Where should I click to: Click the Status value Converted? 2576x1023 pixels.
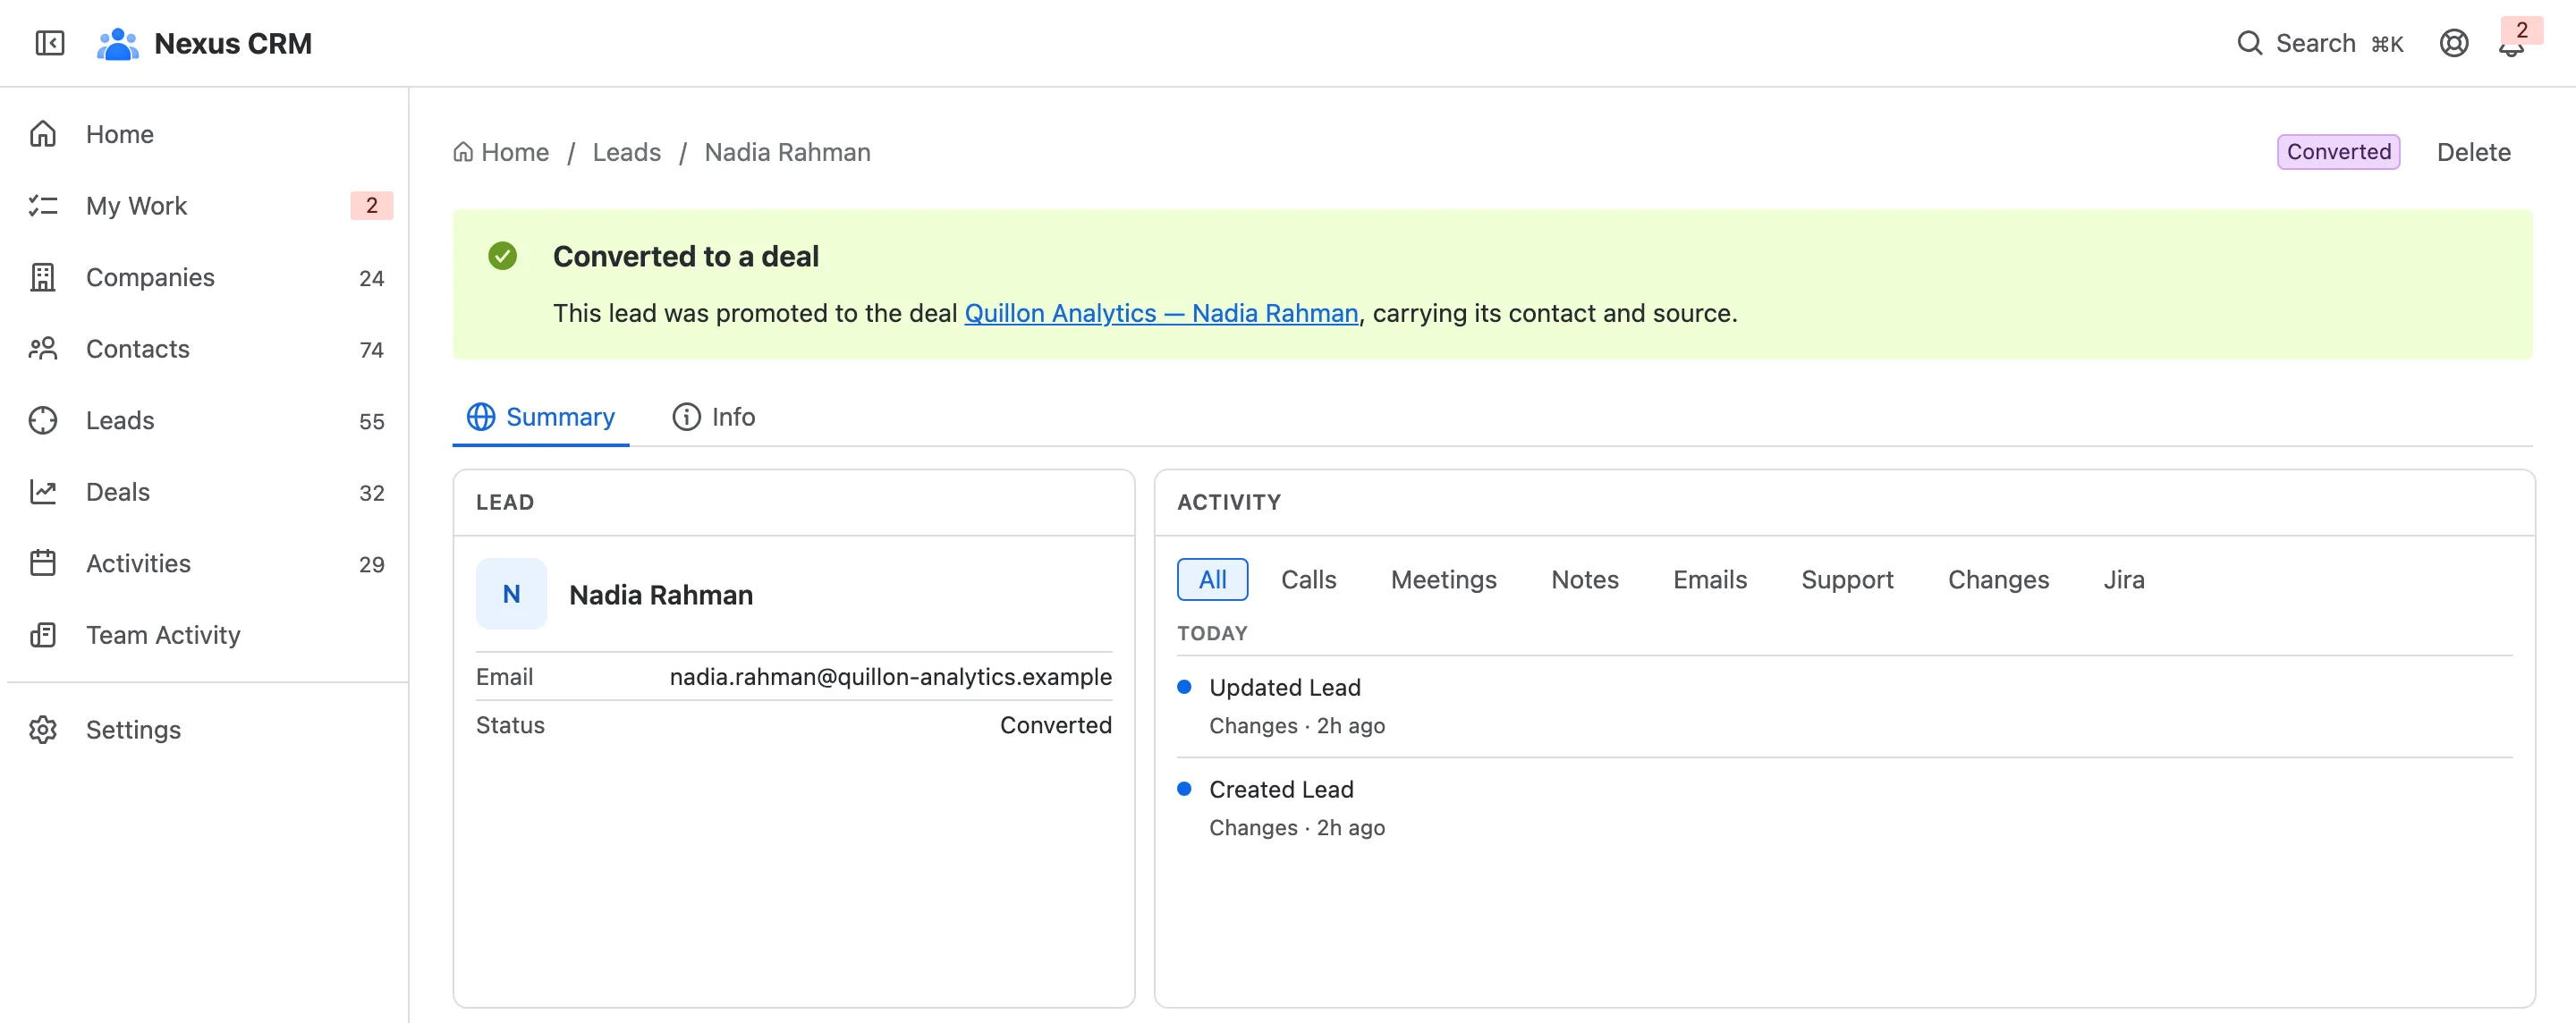coord(1055,725)
